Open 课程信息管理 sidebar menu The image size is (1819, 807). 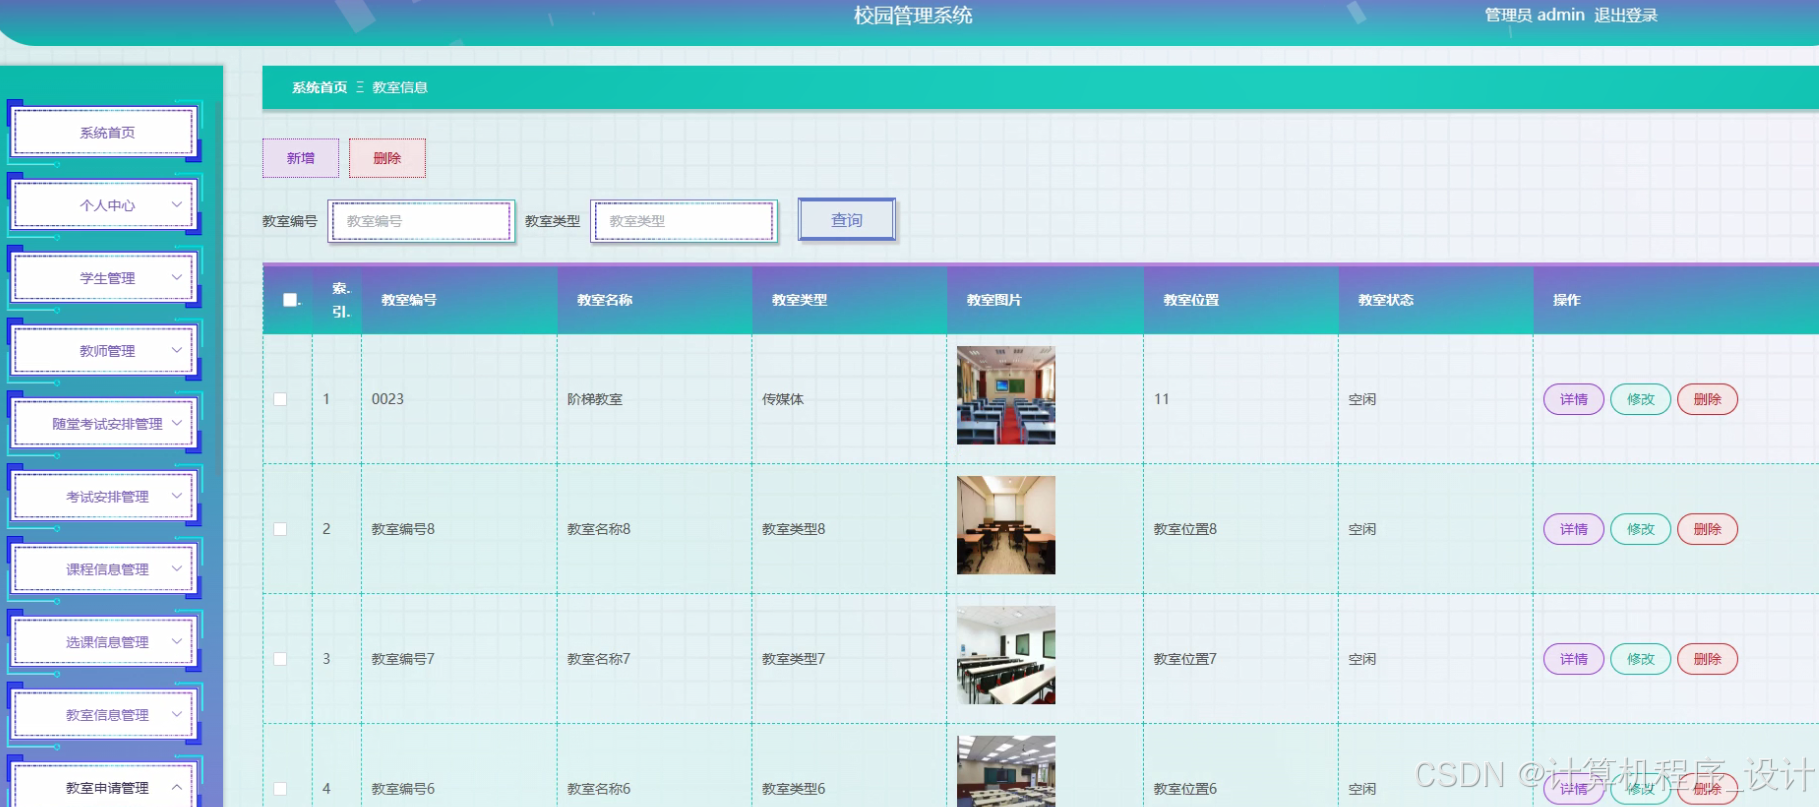click(x=105, y=569)
